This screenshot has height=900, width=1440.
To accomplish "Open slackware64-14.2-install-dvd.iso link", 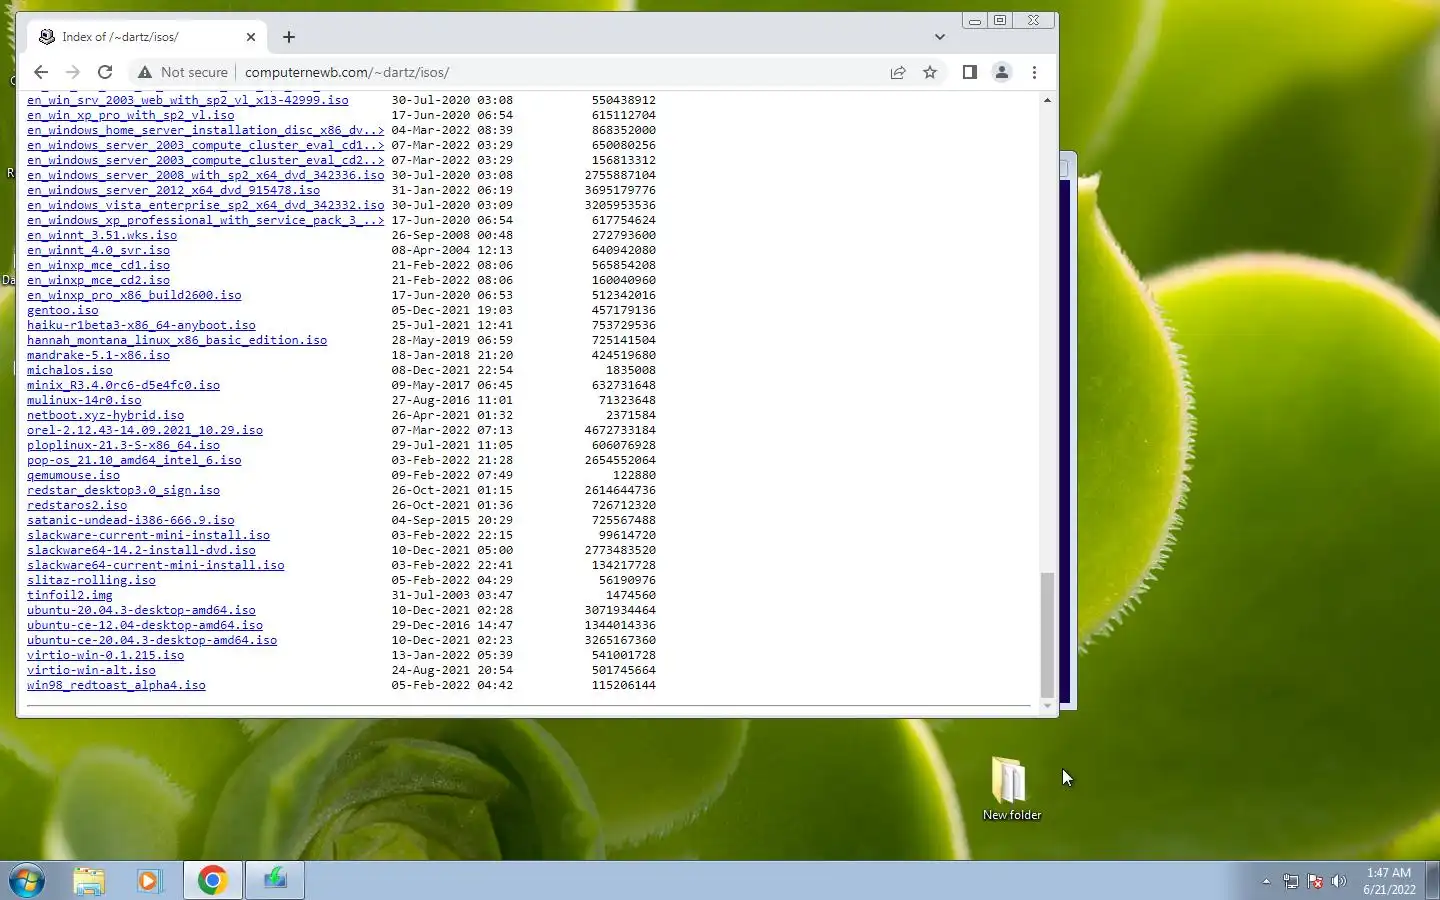I will coord(141,550).
